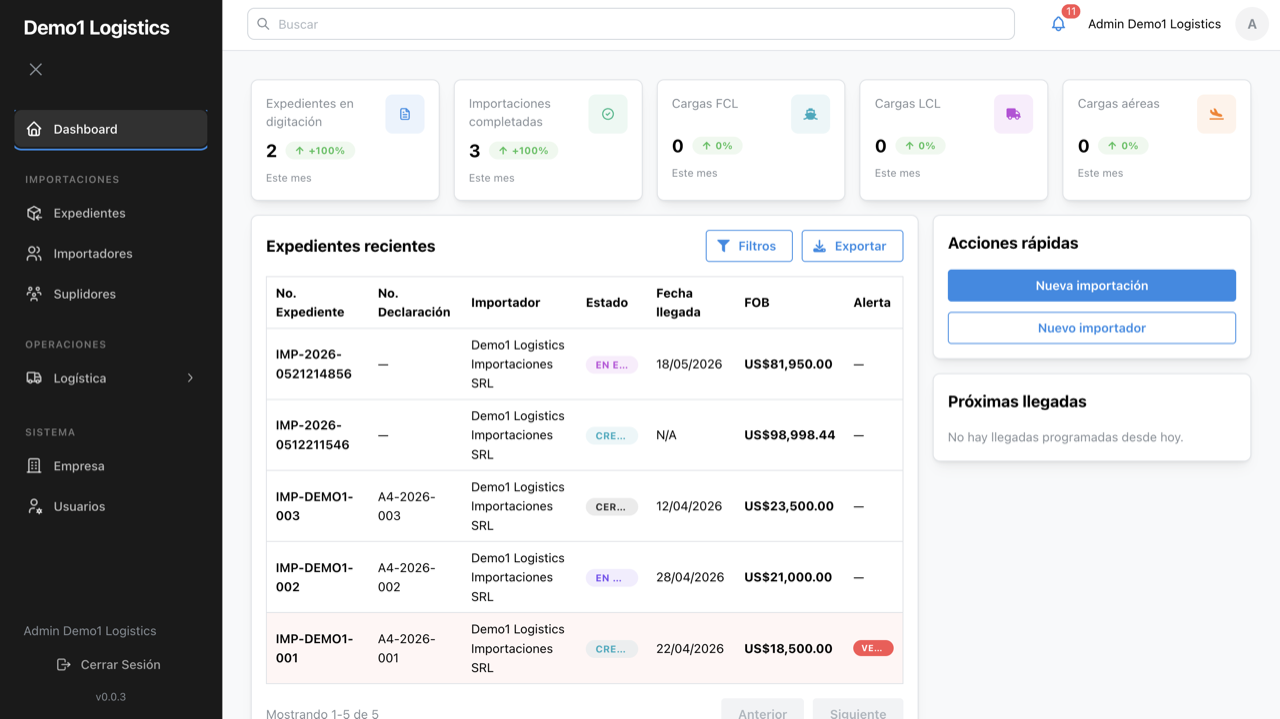Click declaration number A4-2026-002
This screenshot has height=719, width=1280.
406,577
